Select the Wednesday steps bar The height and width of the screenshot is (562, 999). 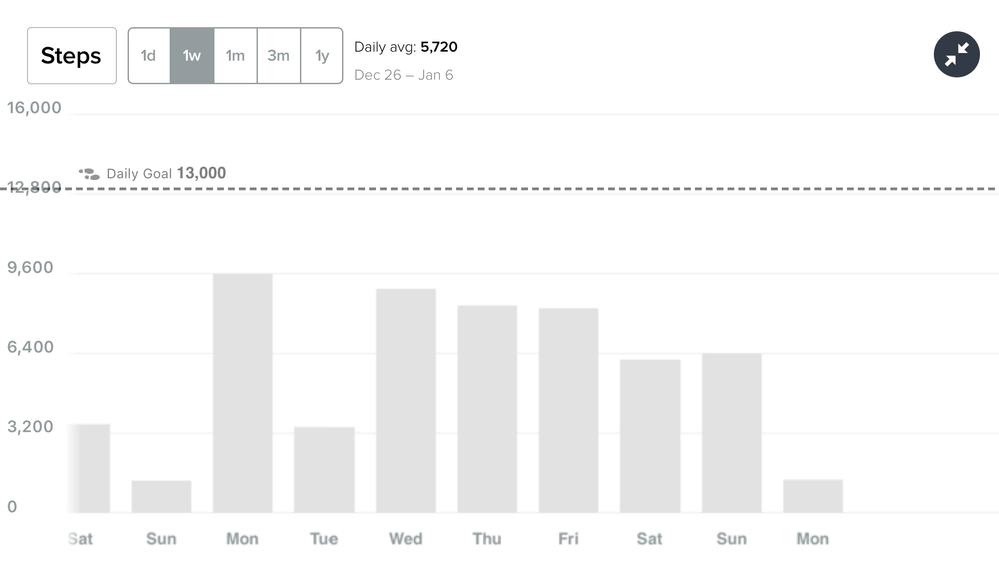coord(405,400)
